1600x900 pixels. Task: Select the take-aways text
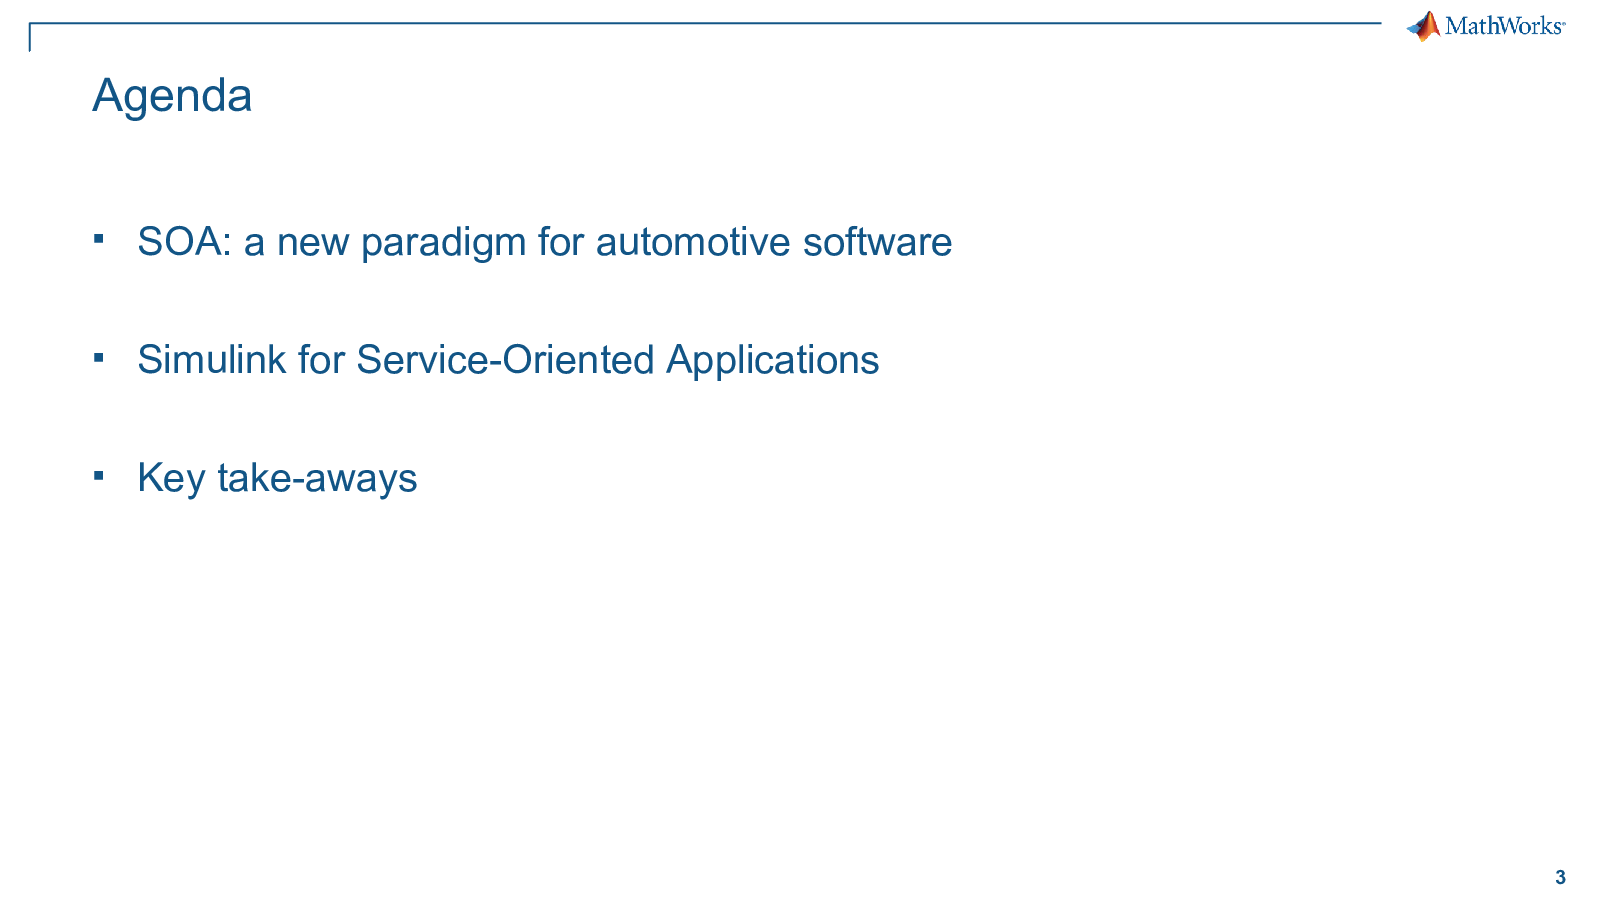(317, 478)
